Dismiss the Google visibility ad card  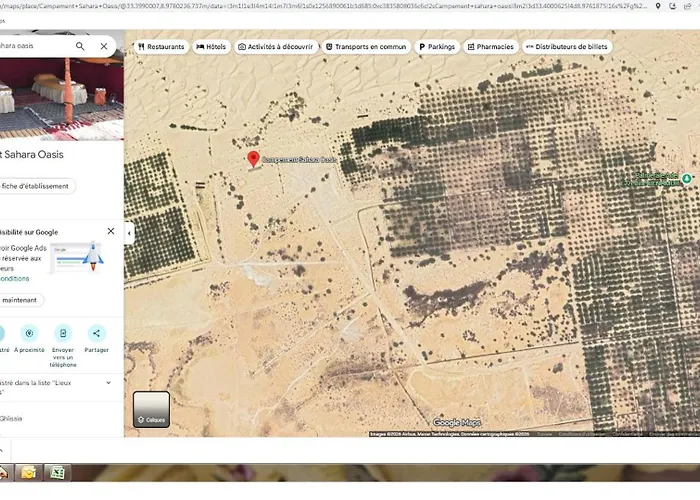[x=111, y=231]
